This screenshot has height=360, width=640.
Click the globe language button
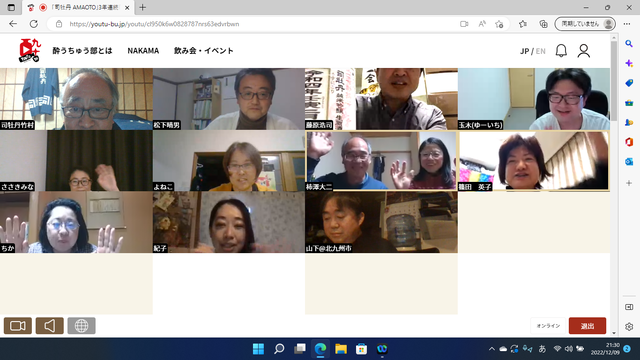pos(81,326)
